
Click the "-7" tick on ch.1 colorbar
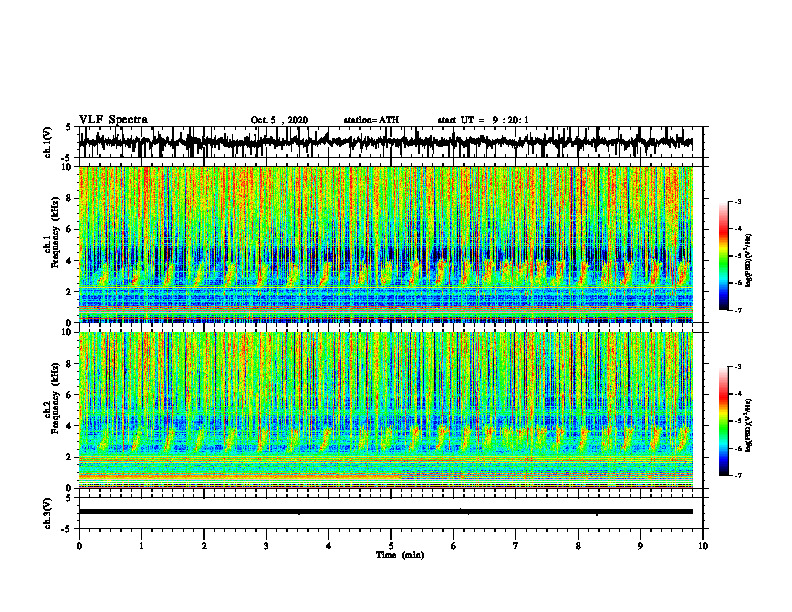tap(738, 310)
